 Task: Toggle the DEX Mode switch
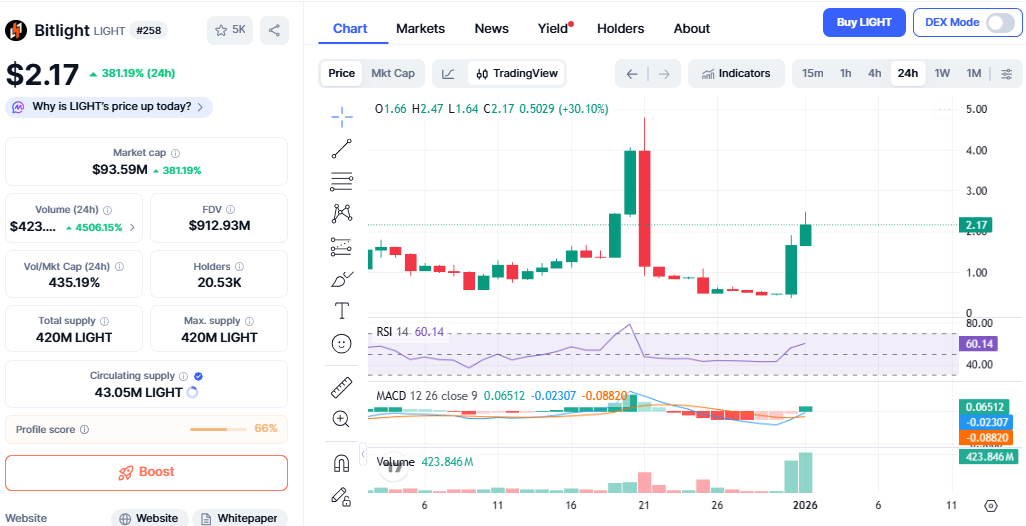point(999,23)
